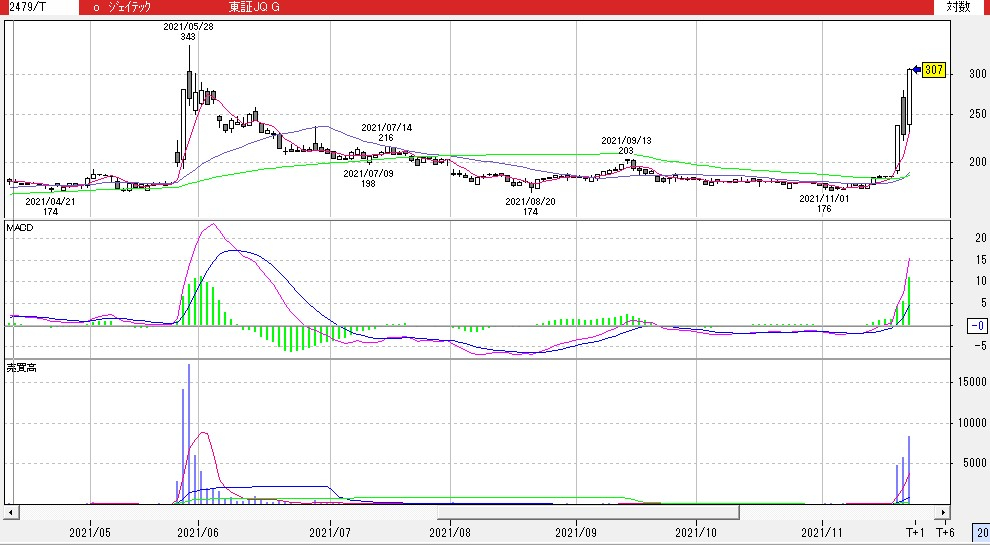
Task: Click the 2021/05/28 high 343 annotation
Action: pos(188,31)
